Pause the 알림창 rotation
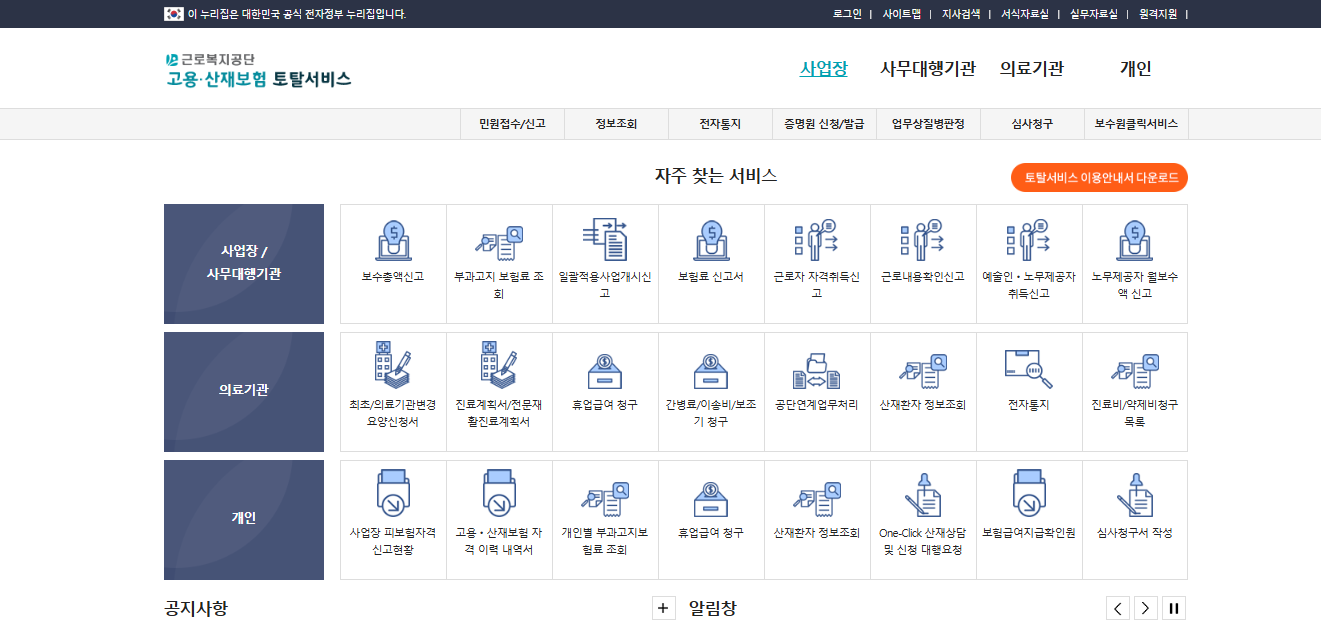 [1176, 607]
